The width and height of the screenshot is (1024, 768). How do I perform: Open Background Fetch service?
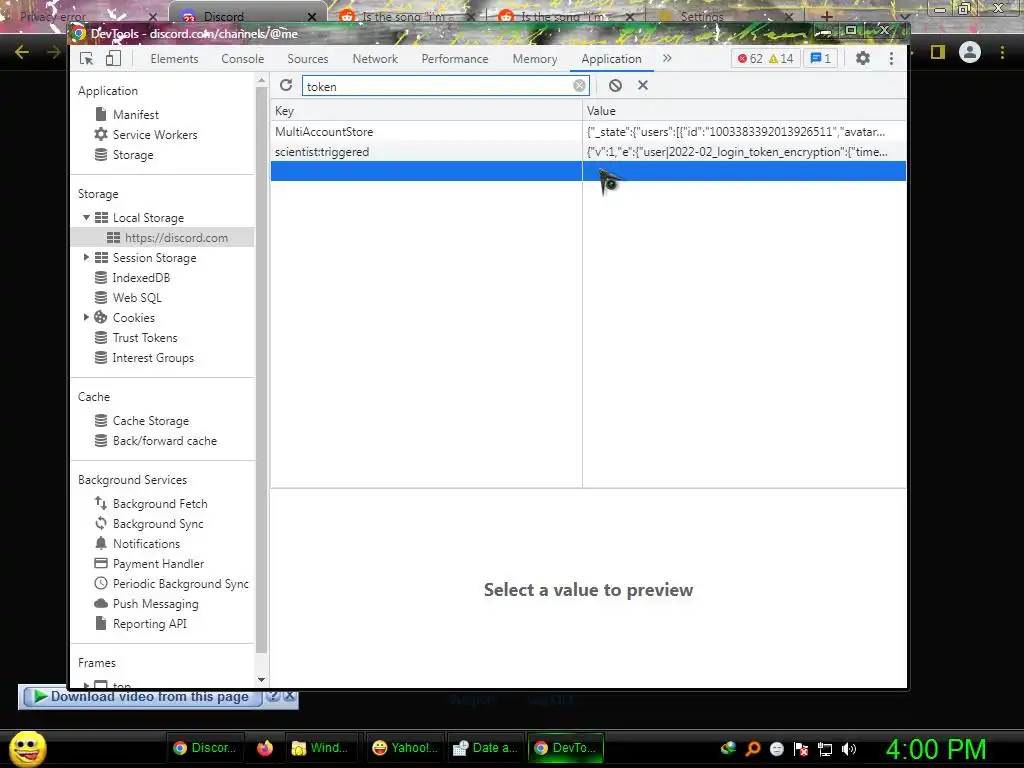(160, 504)
